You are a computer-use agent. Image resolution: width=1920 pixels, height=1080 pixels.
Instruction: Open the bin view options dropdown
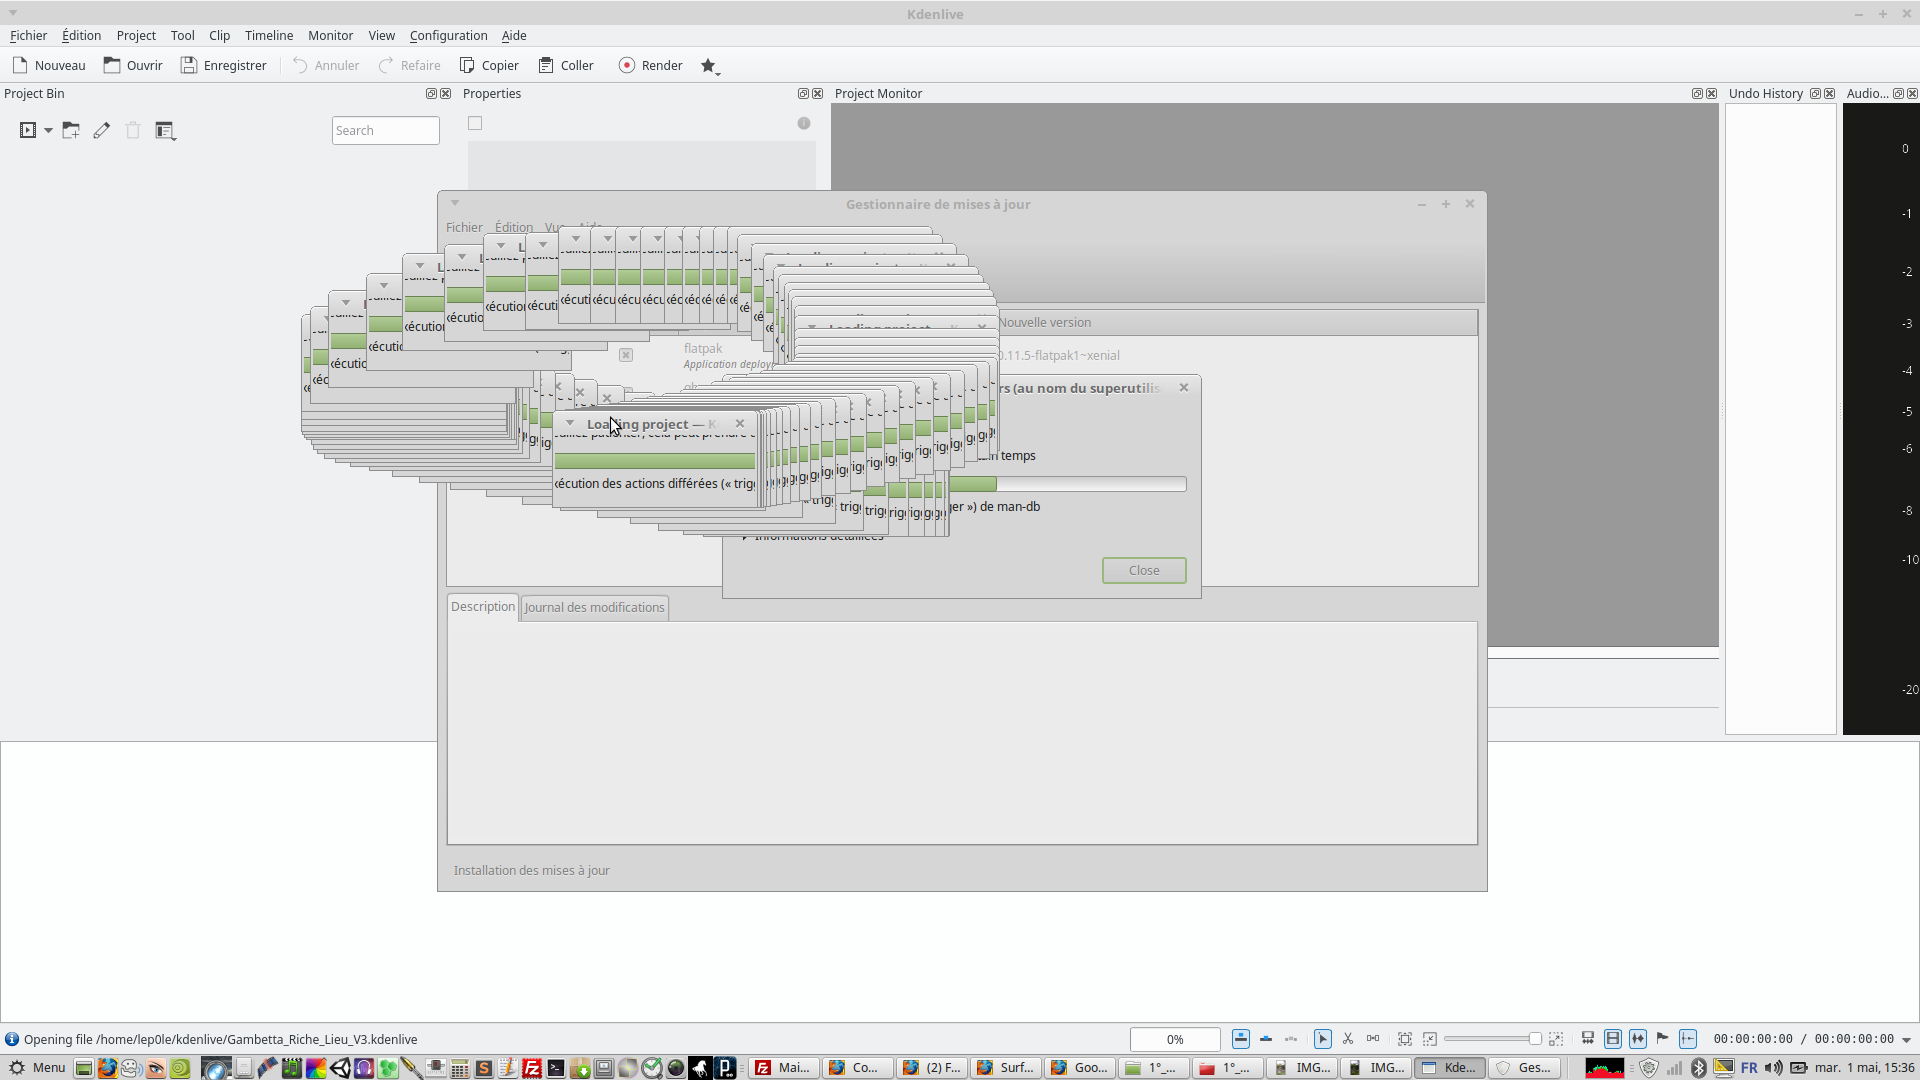point(166,130)
